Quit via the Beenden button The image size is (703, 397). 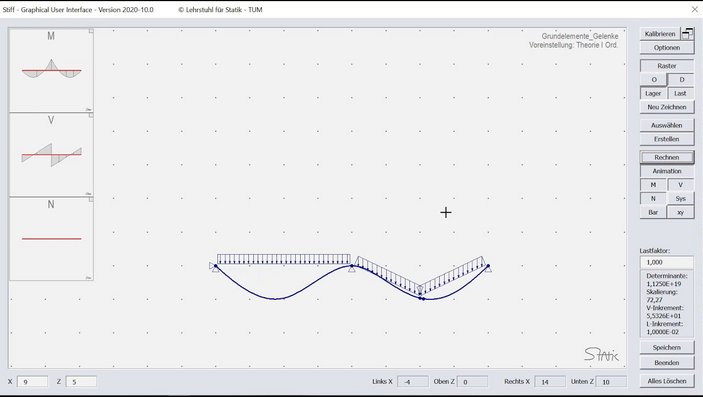[x=667, y=362]
